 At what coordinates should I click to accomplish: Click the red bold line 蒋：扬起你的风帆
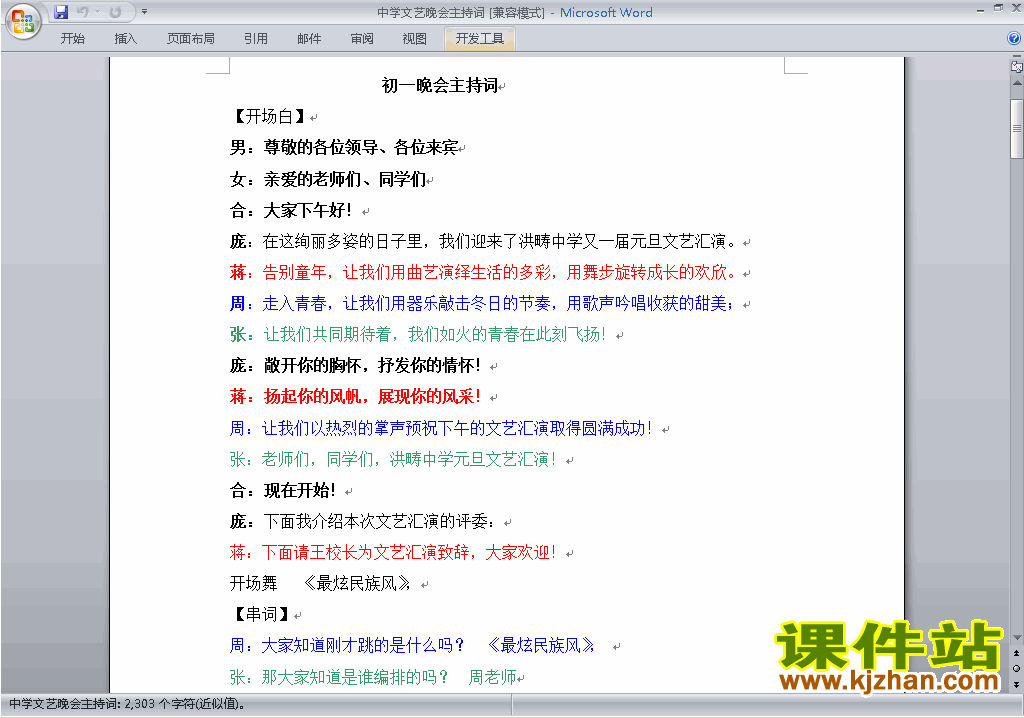tap(357, 397)
